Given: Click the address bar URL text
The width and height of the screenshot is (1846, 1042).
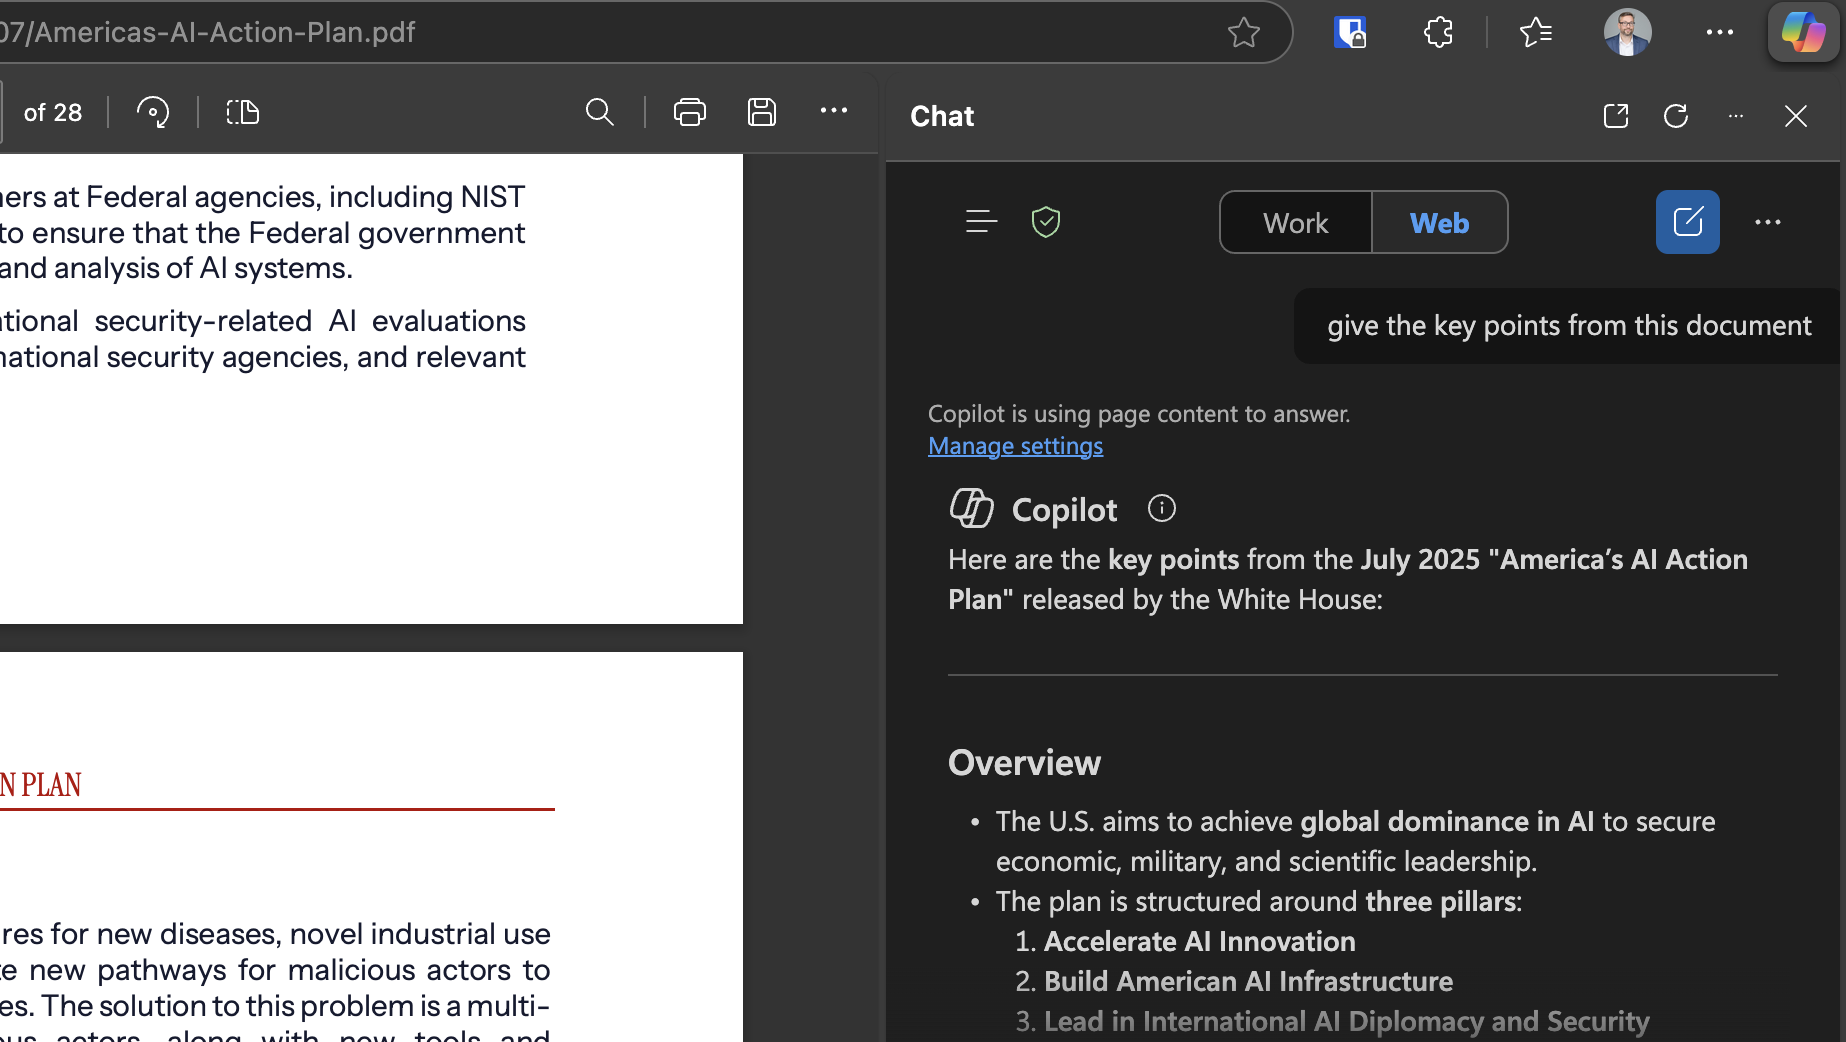Looking at the screenshot, I should [x=208, y=32].
